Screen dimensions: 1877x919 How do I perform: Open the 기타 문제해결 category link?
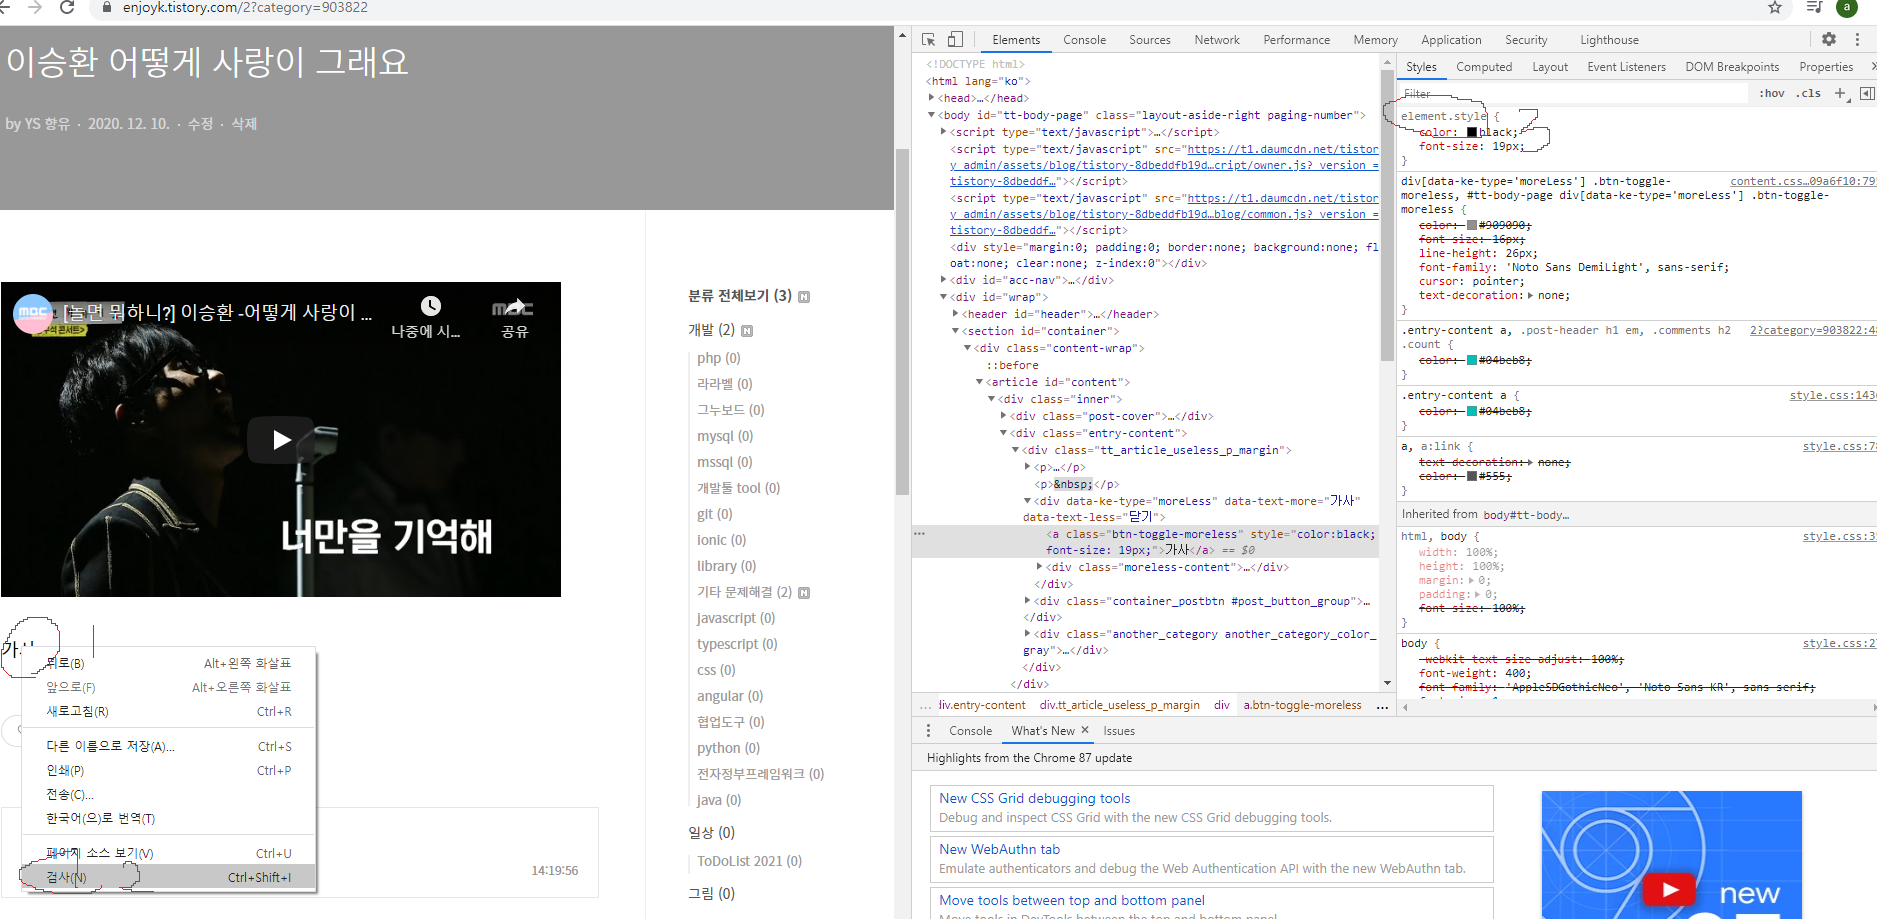point(744,592)
